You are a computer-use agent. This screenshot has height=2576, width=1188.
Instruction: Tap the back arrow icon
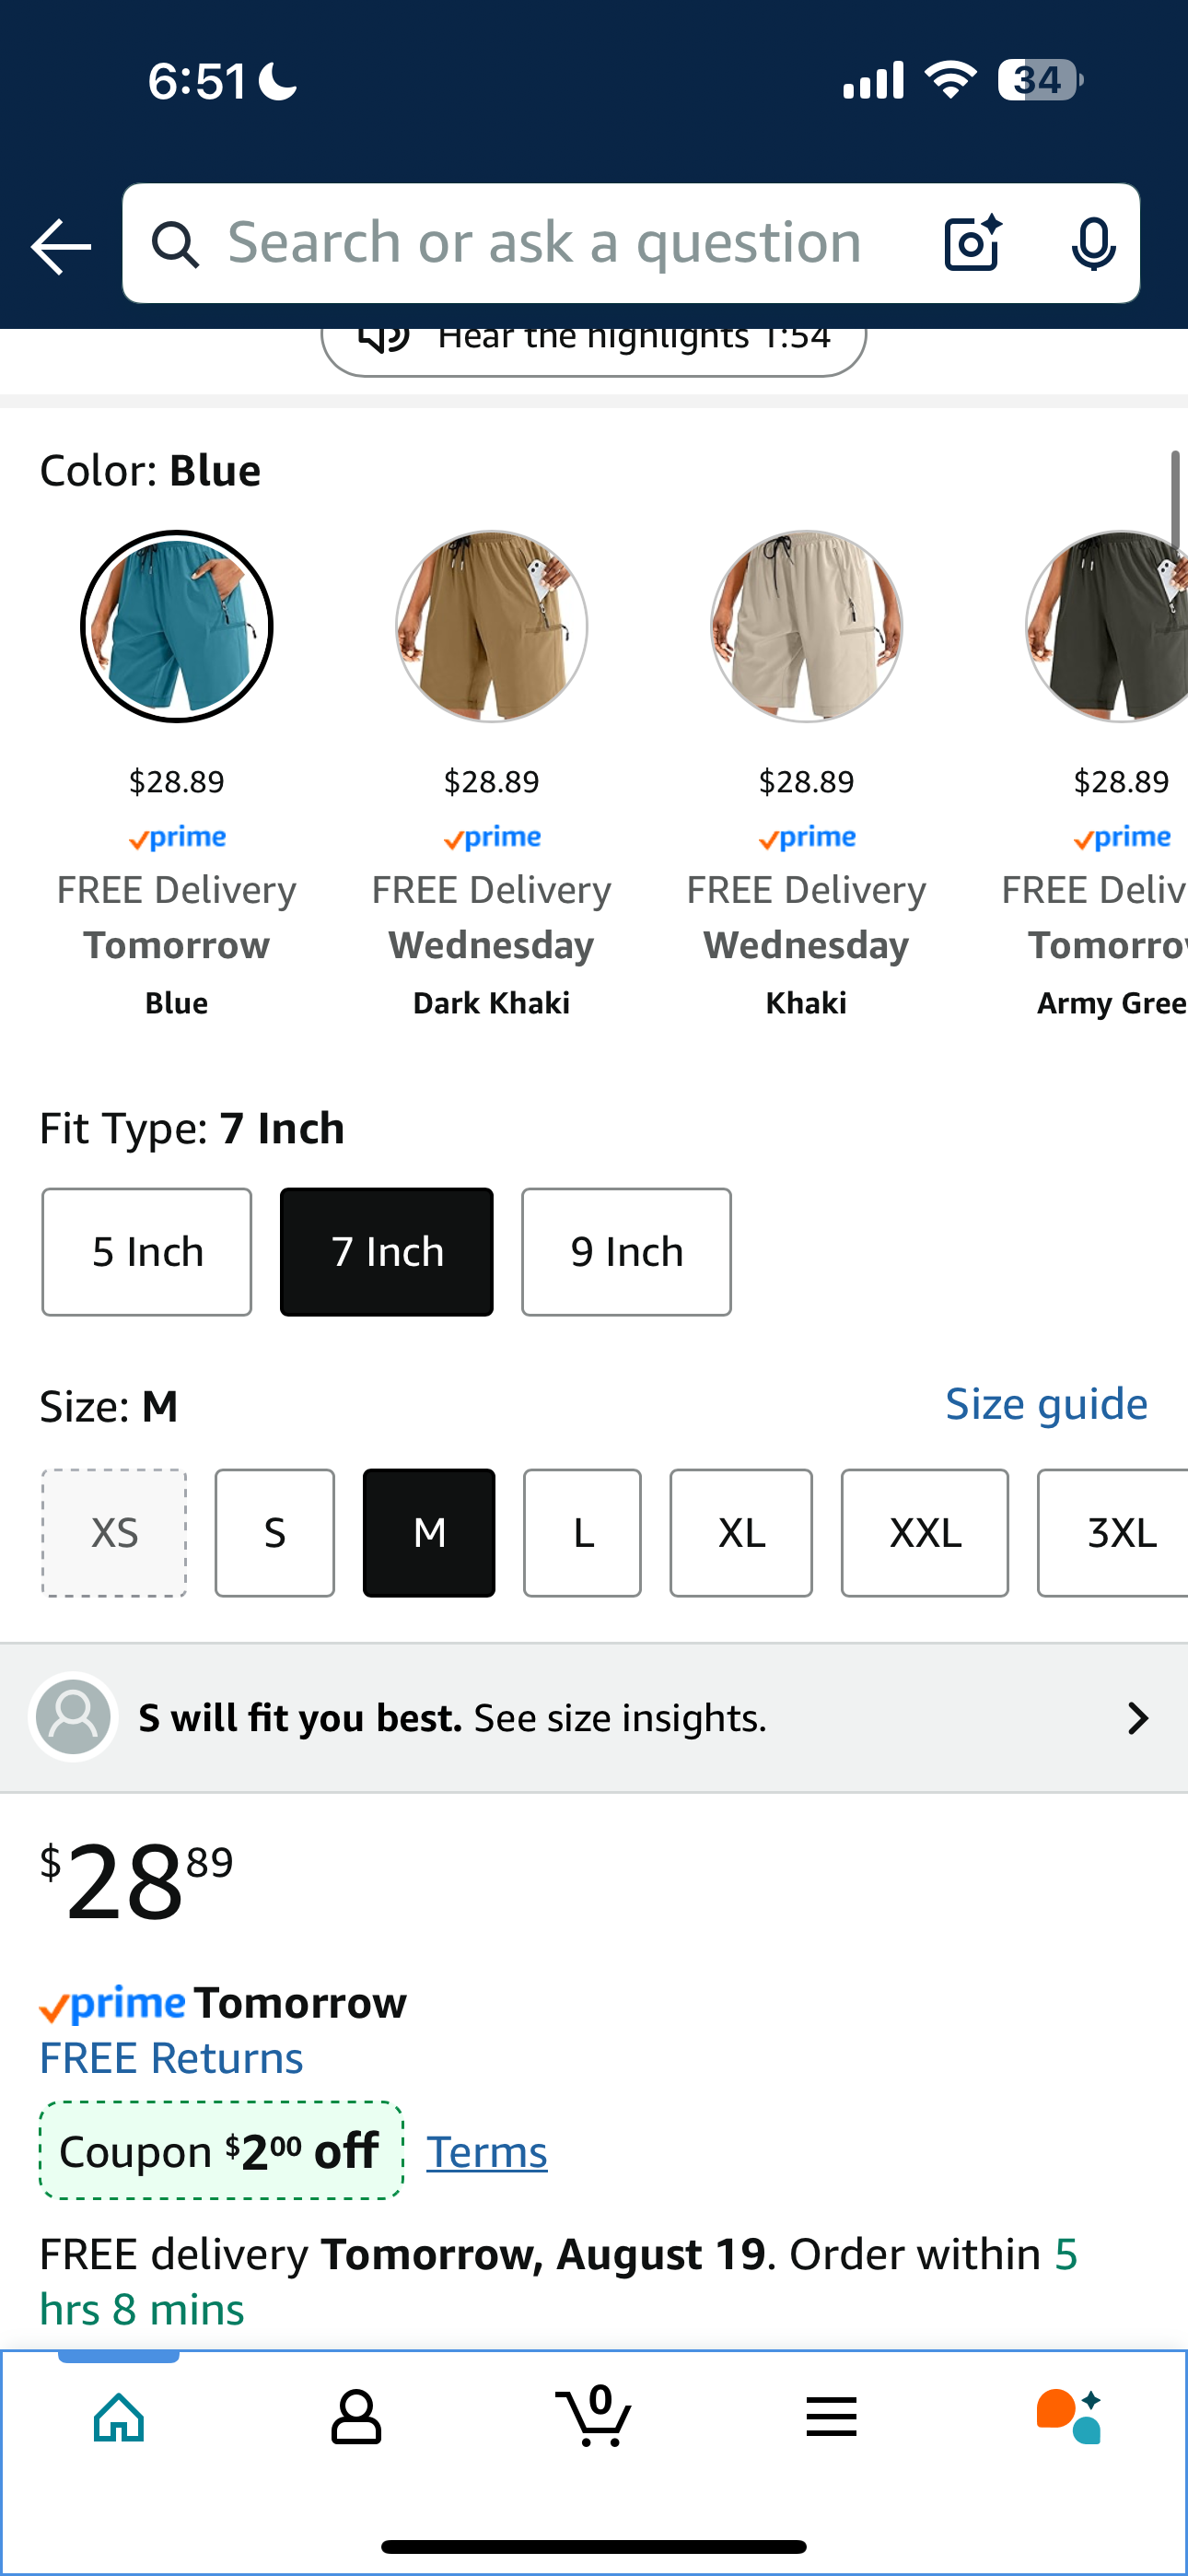[x=61, y=245]
